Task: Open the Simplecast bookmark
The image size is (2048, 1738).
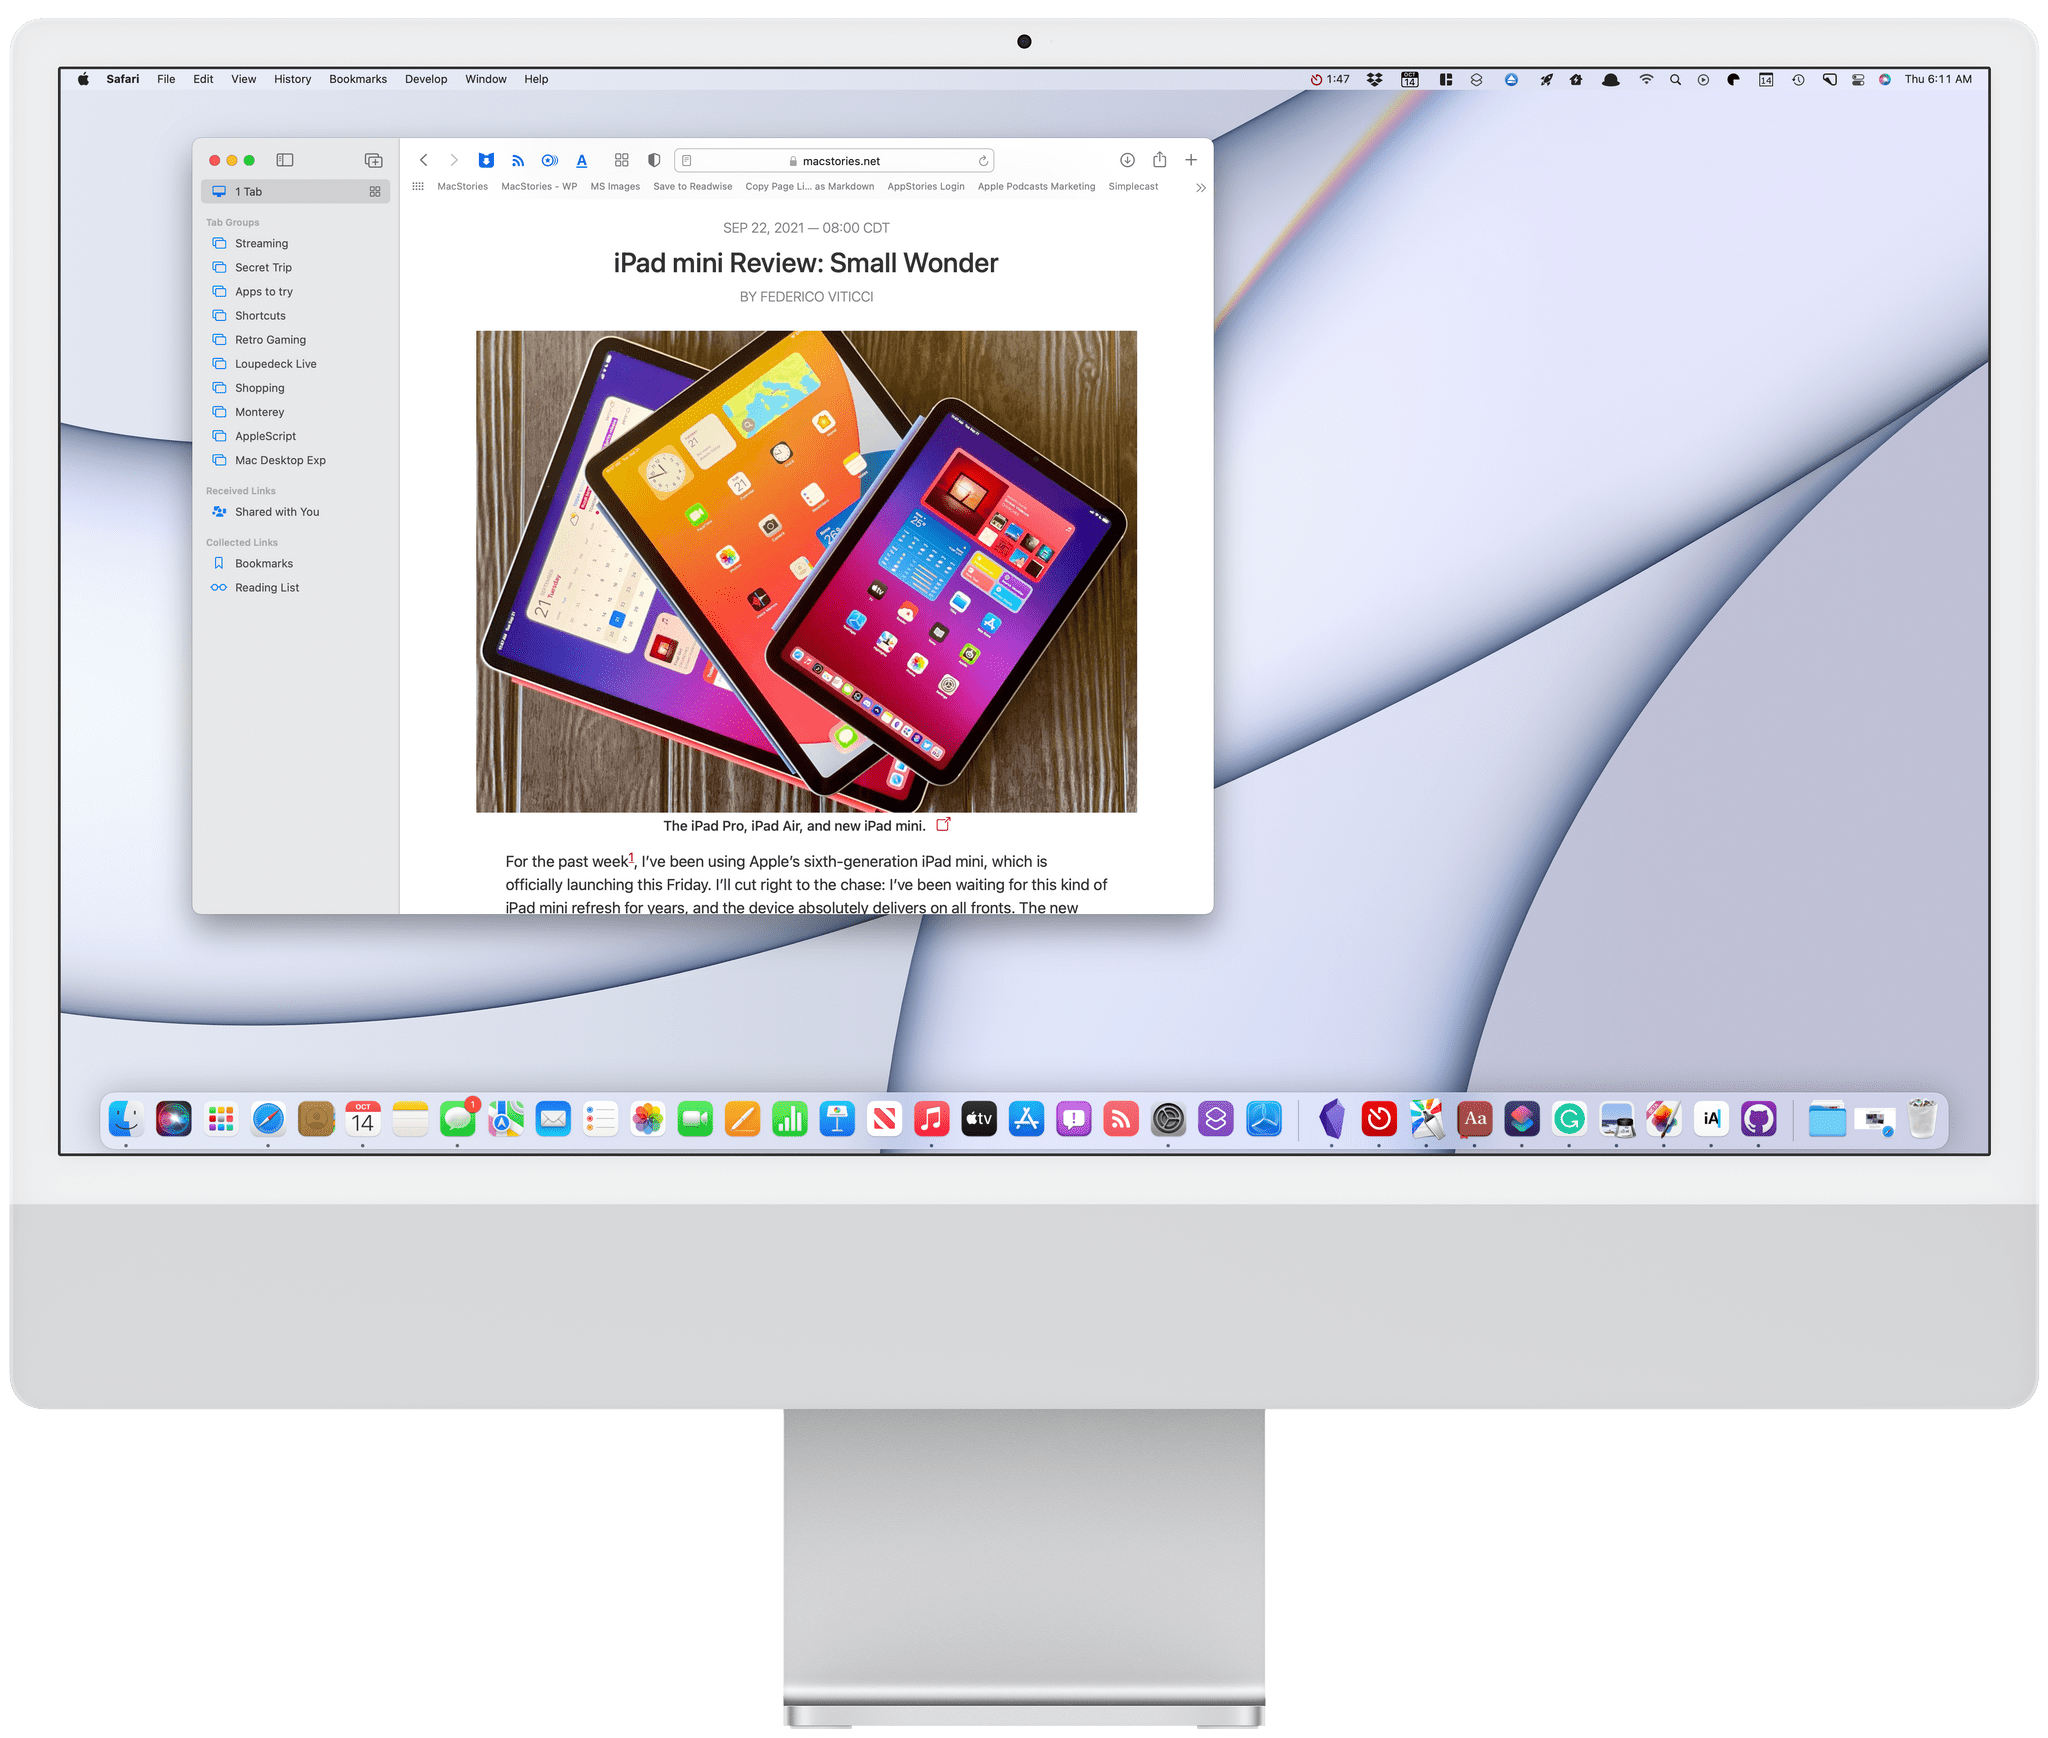Action: click(x=1133, y=187)
